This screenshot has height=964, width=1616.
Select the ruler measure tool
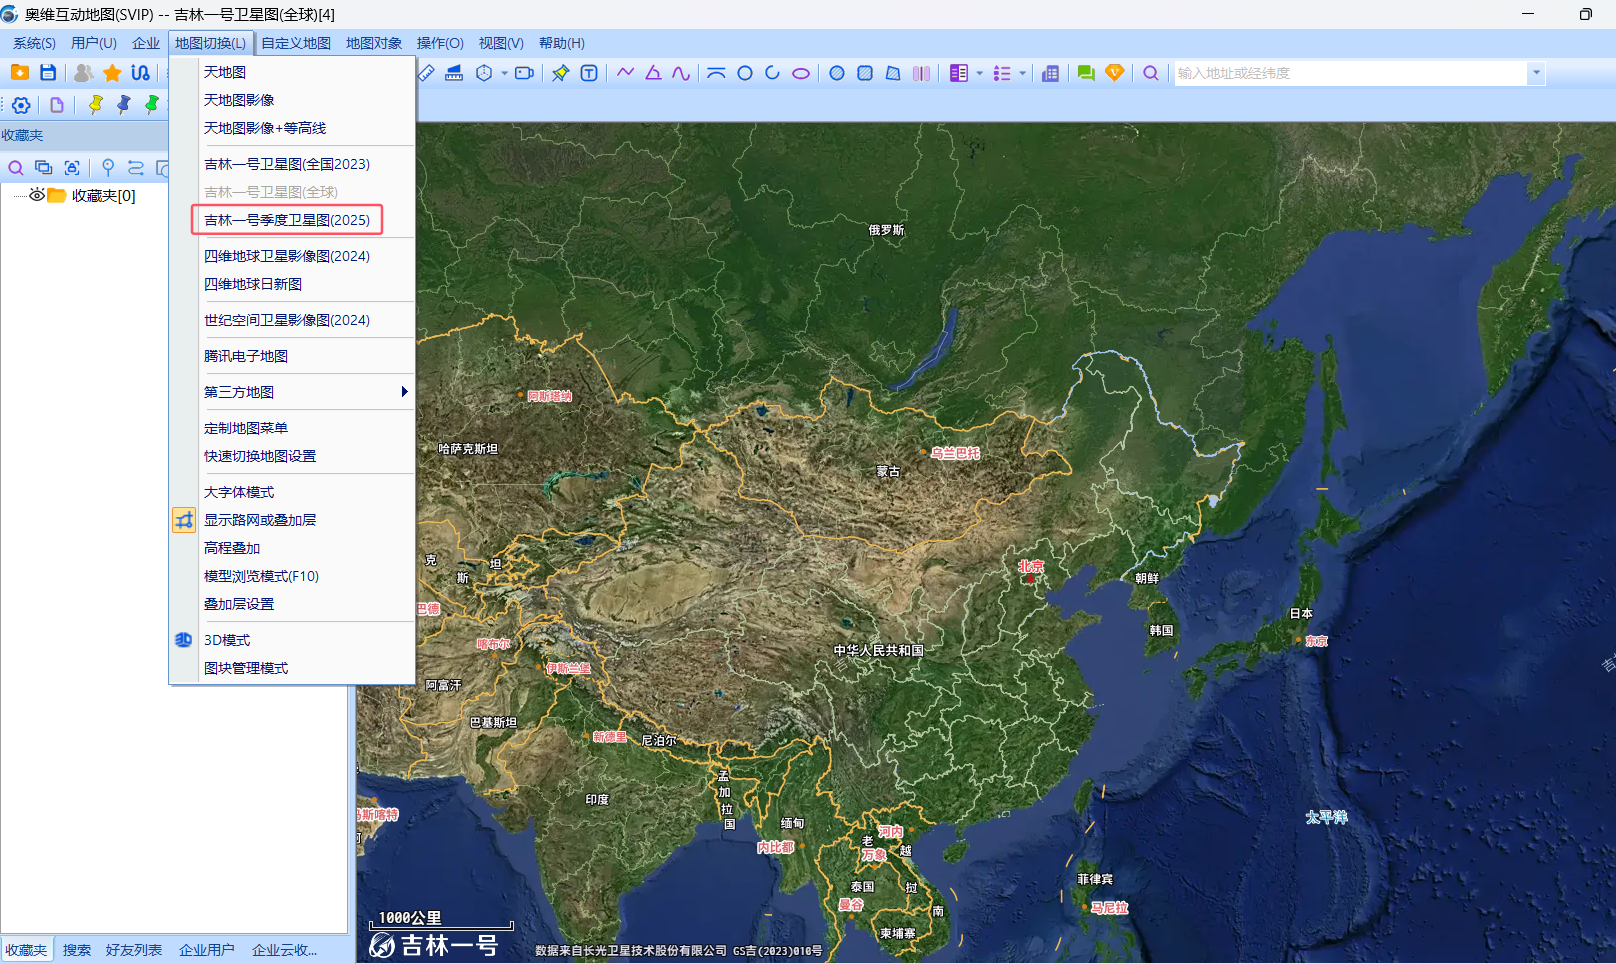click(x=427, y=73)
